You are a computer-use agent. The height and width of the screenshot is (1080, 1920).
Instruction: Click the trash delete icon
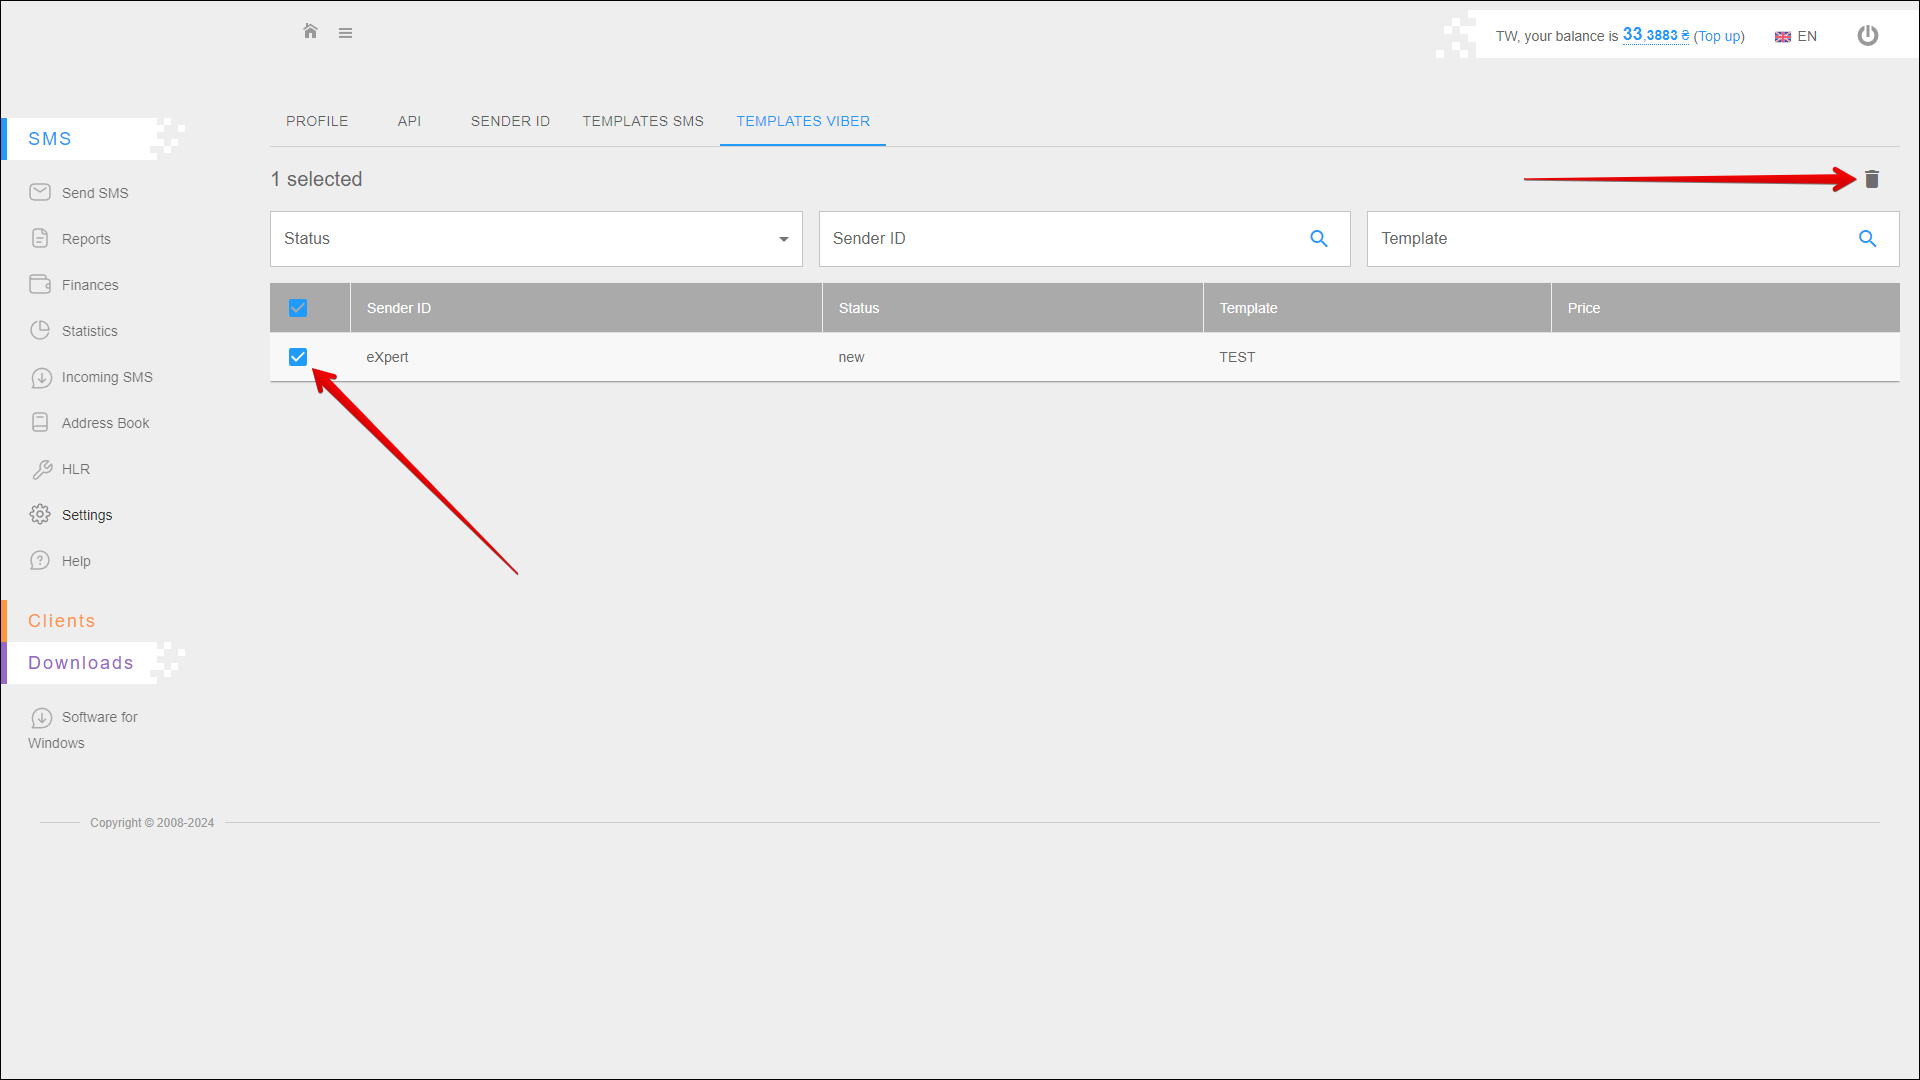pyautogui.click(x=1872, y=179)
